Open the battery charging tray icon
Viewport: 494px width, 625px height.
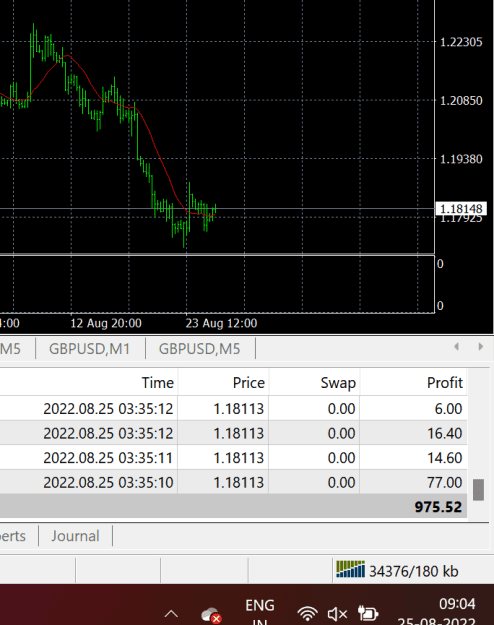click(368, 613)
